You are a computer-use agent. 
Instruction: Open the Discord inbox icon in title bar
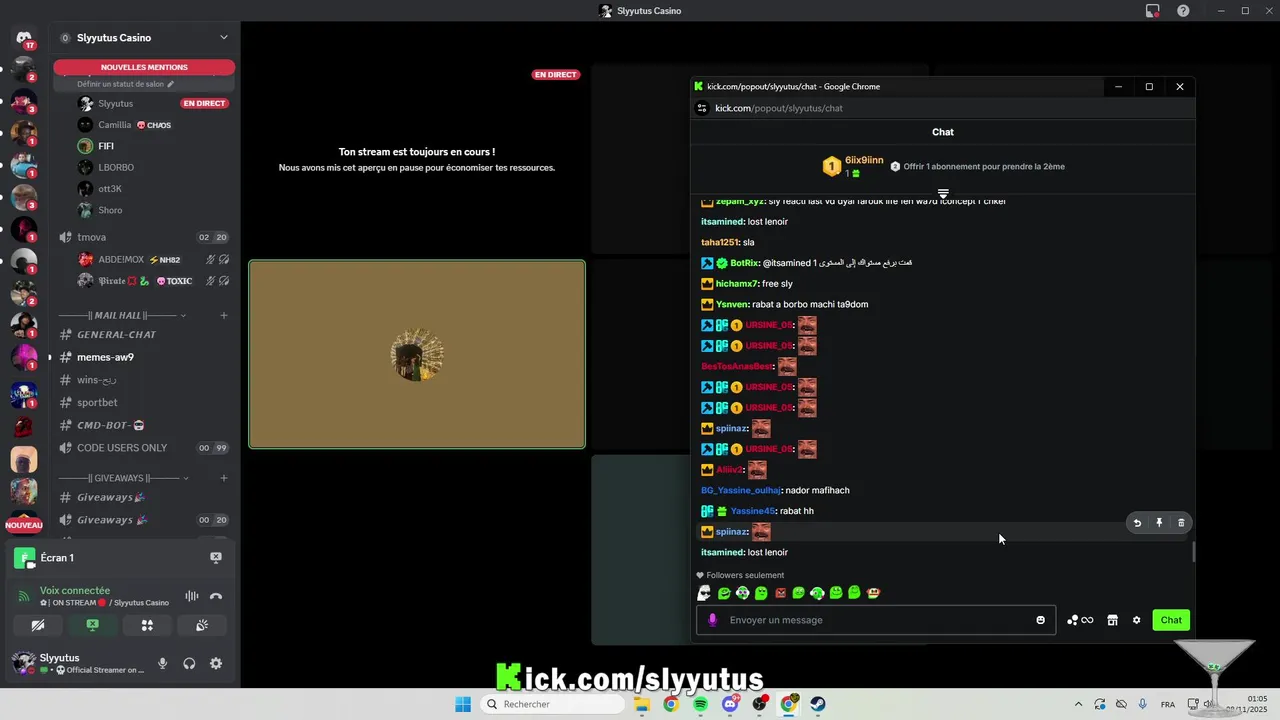1153,11
